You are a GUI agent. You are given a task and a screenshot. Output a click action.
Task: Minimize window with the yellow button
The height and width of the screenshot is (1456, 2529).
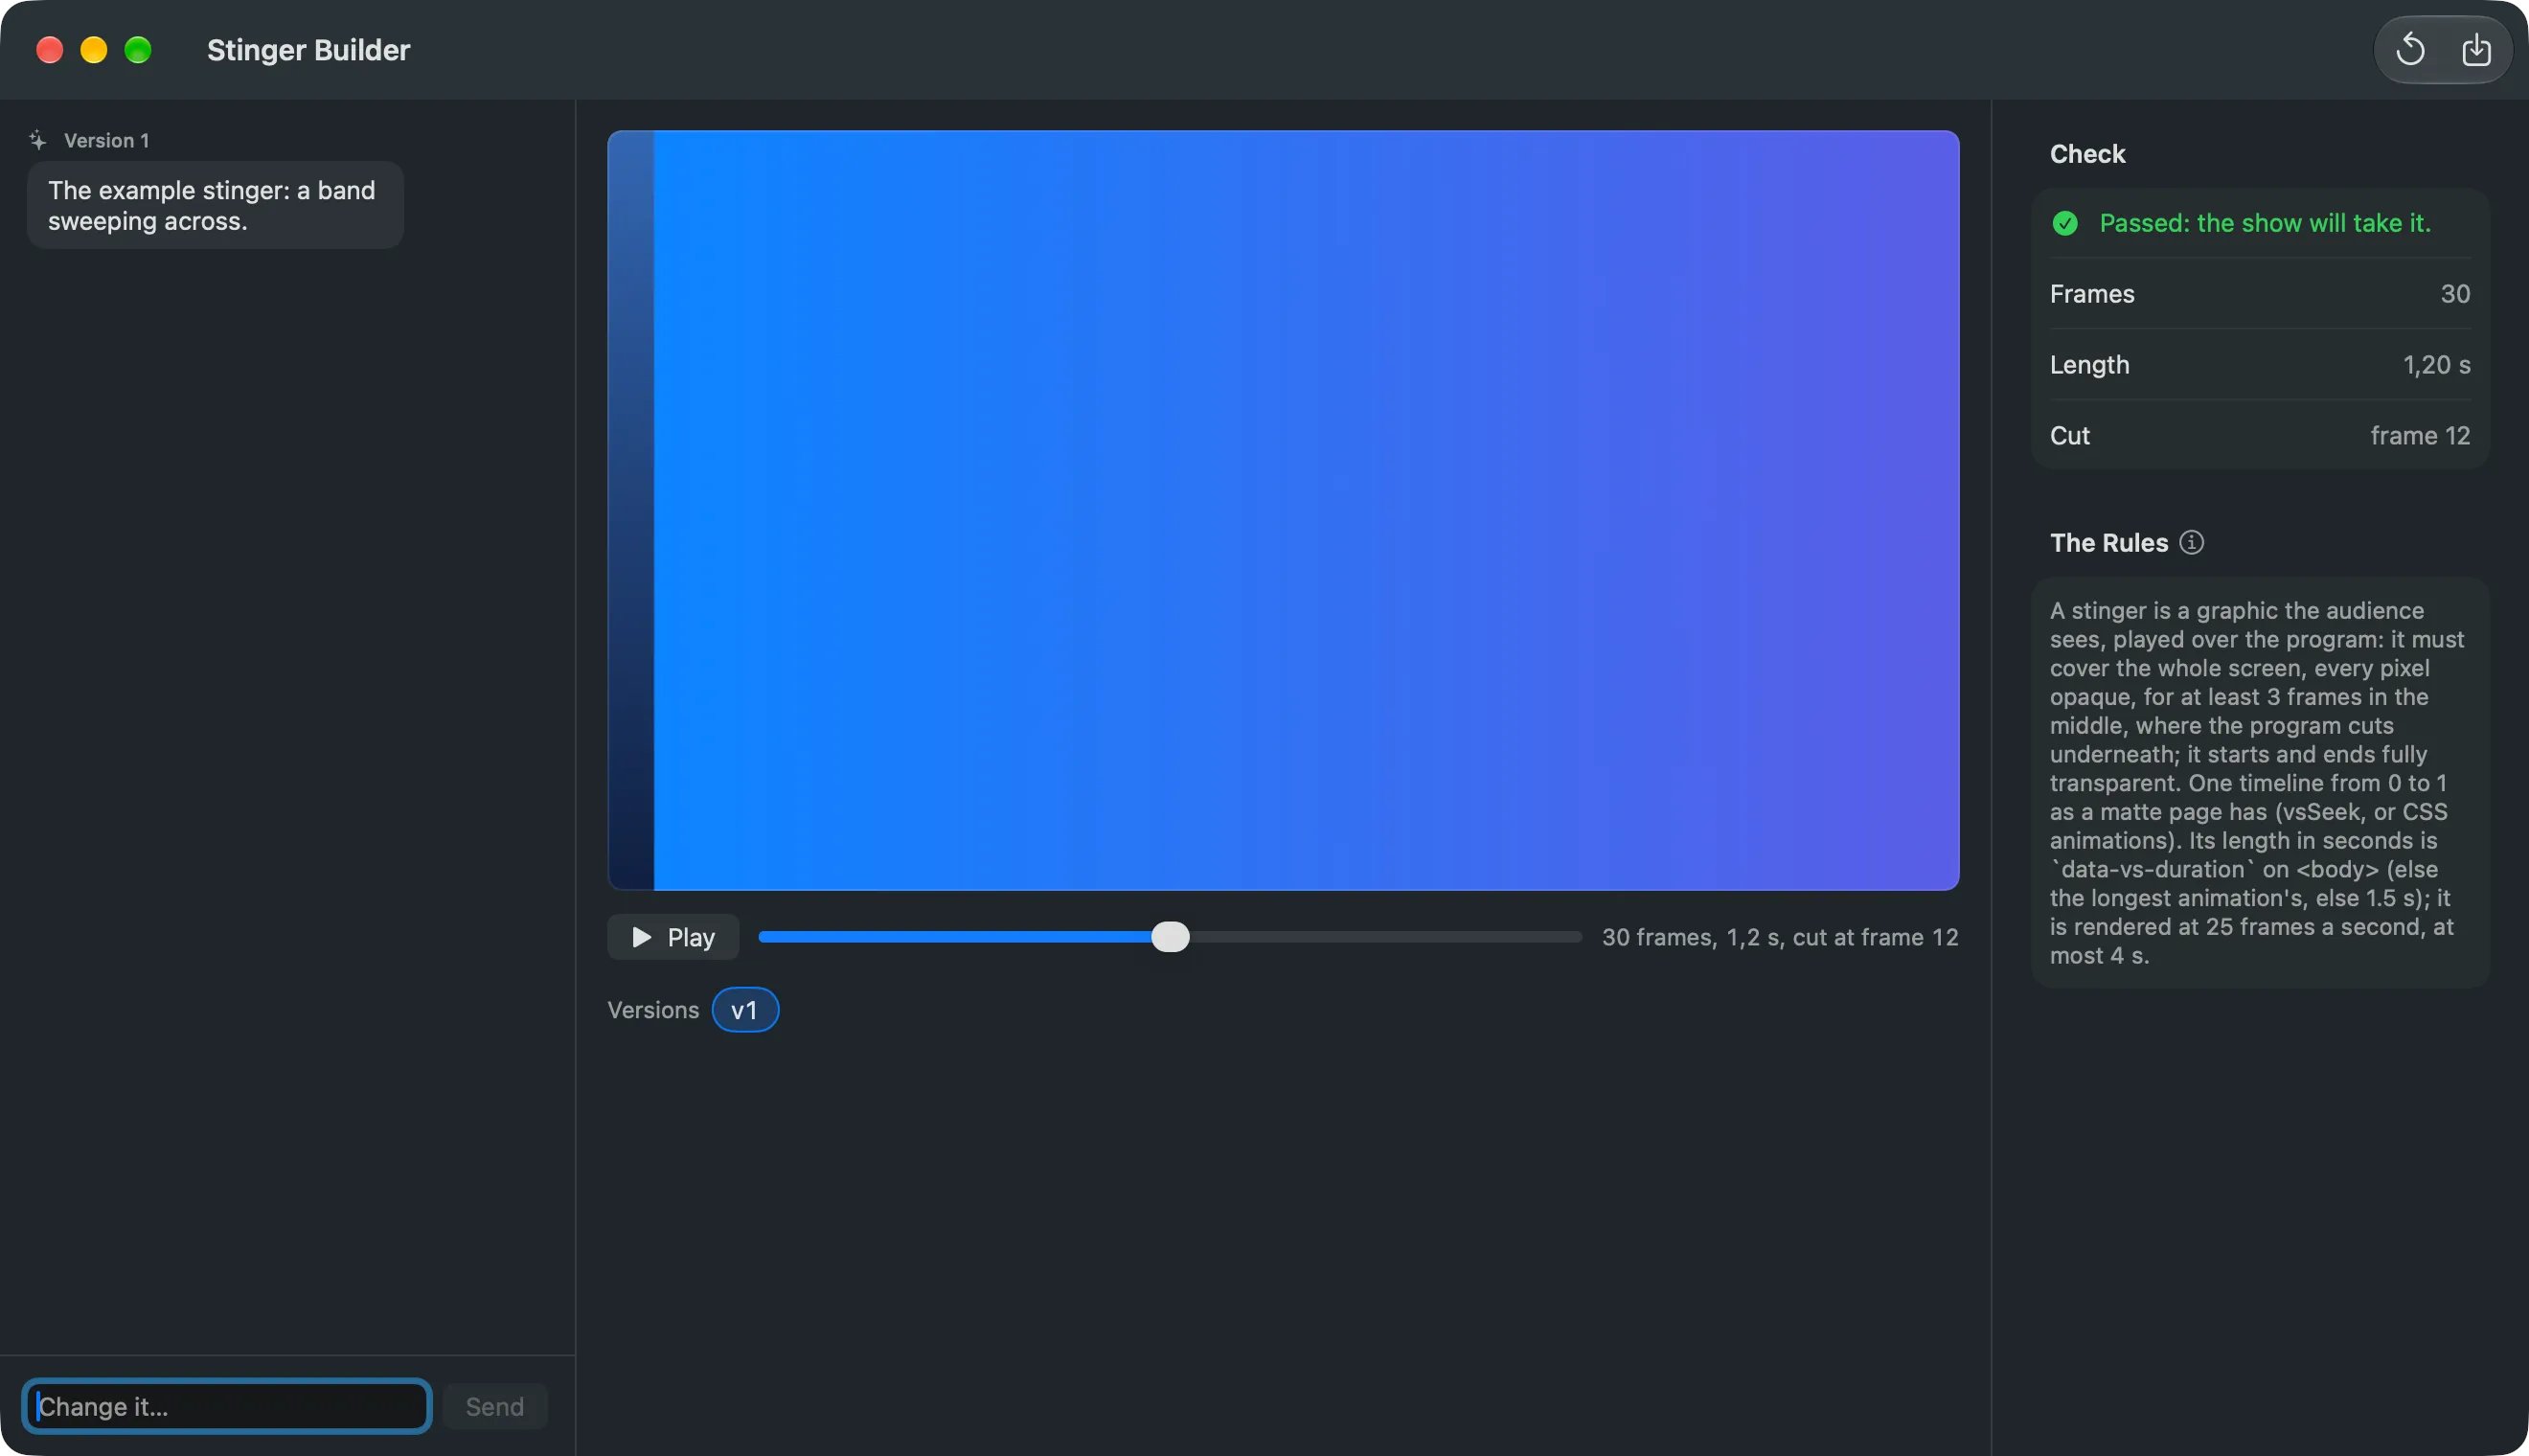pos(94,50)
